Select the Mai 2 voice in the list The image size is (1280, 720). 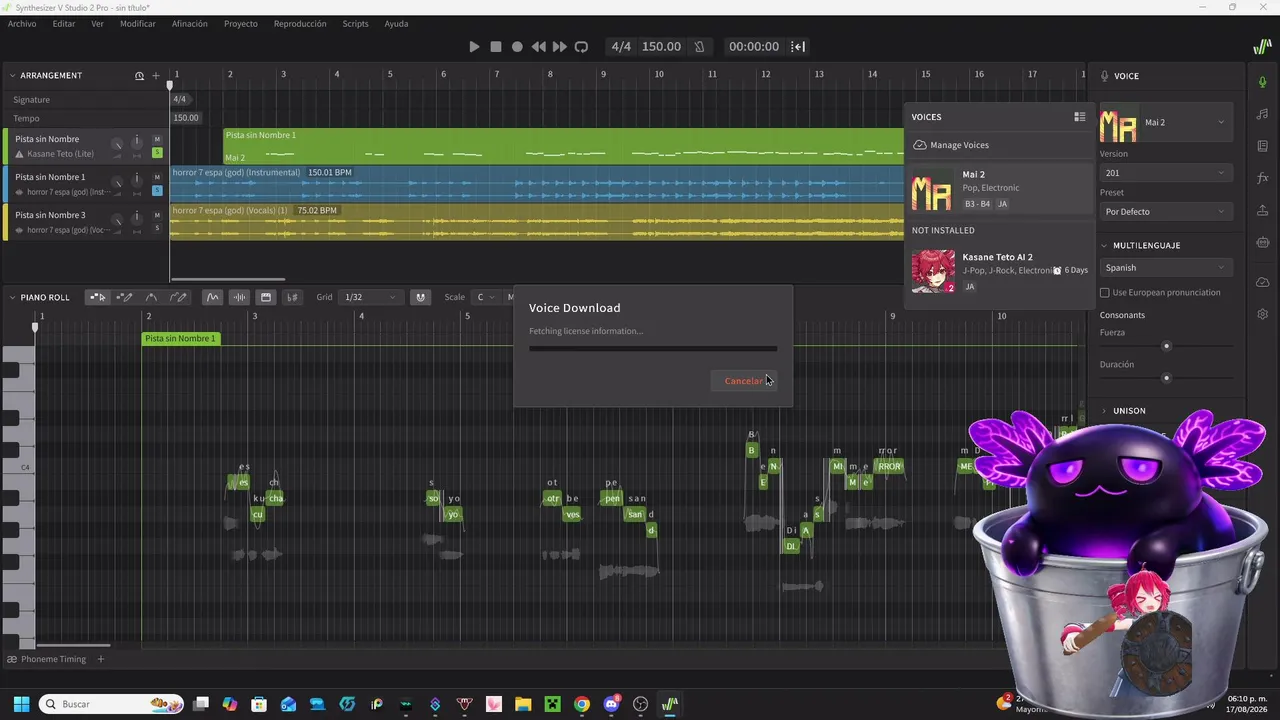[x=999, y=189]
